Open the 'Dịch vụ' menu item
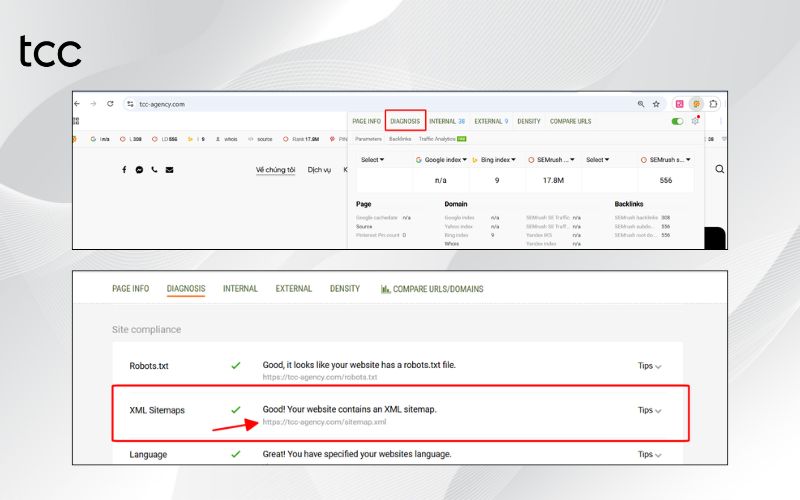The width and height of the screenshot is (800, 500). pos(319,169)
